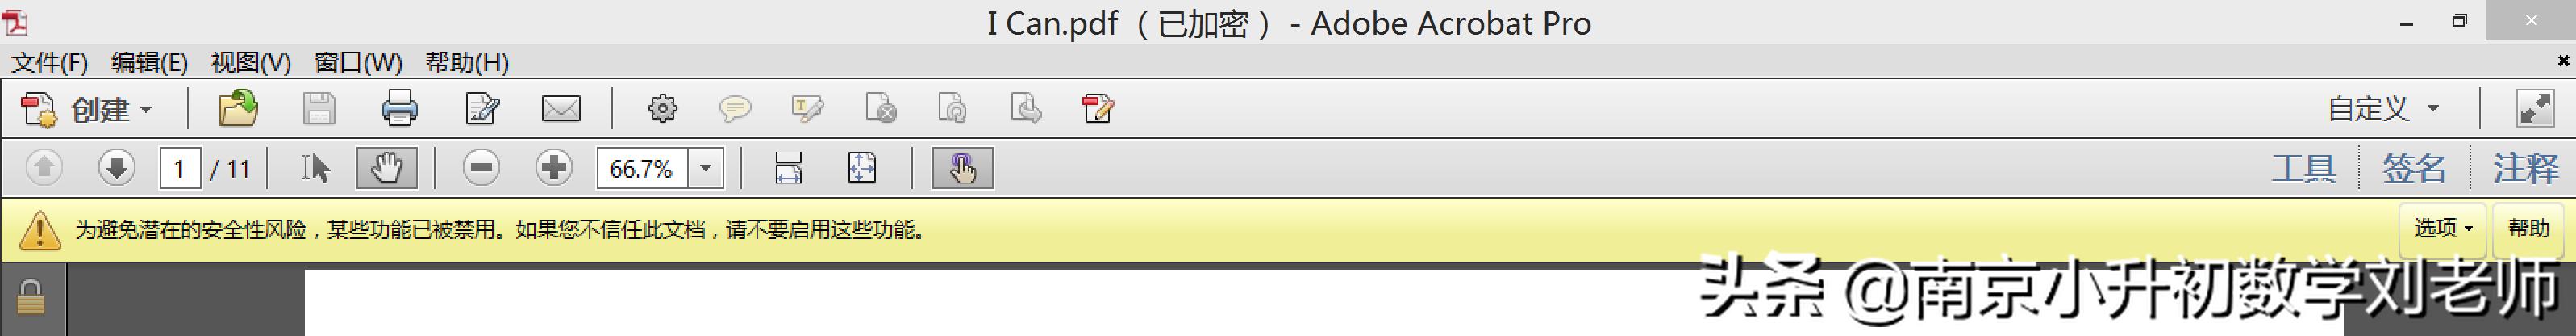Image resolution: width=2576 pixels, height=336 pixels.
Task: Toggle the touch mode hand button
Action: click(x=962, y=168)
